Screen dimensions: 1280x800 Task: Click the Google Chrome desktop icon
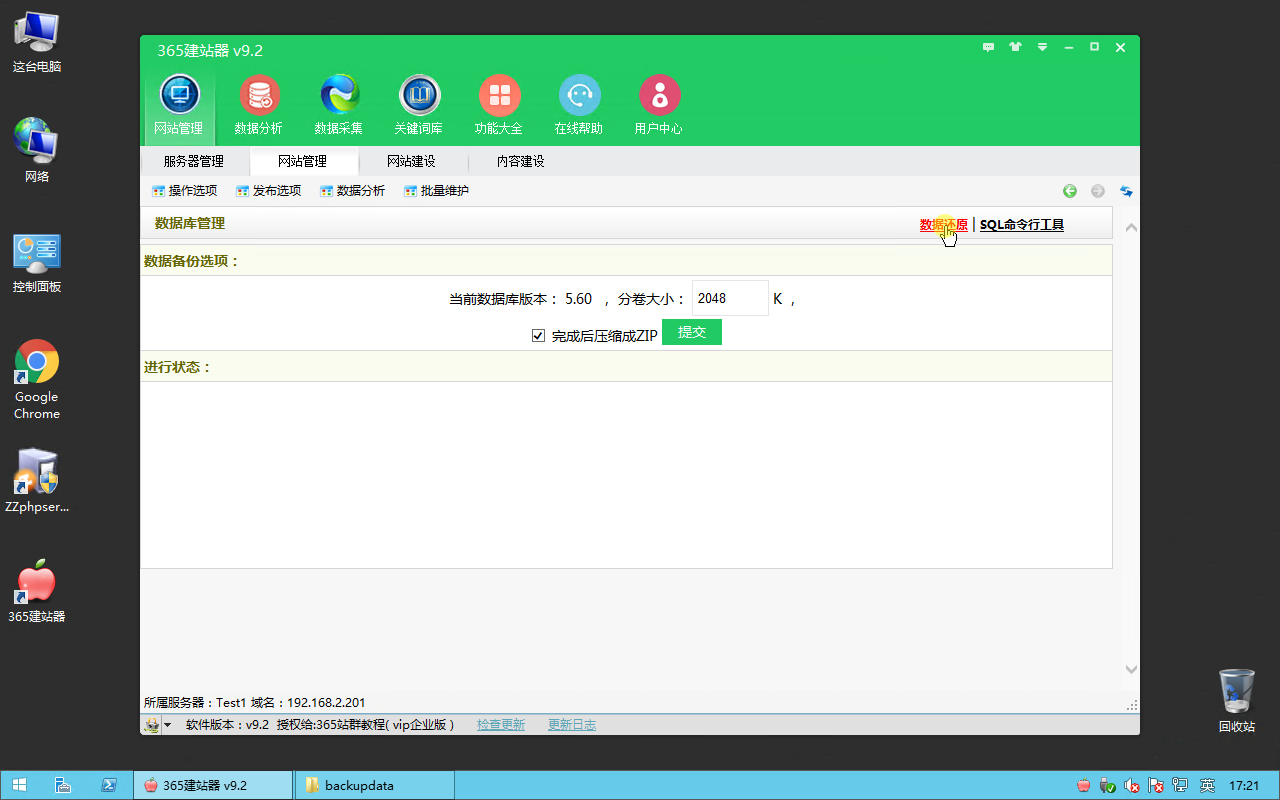(x=37, y=379)
